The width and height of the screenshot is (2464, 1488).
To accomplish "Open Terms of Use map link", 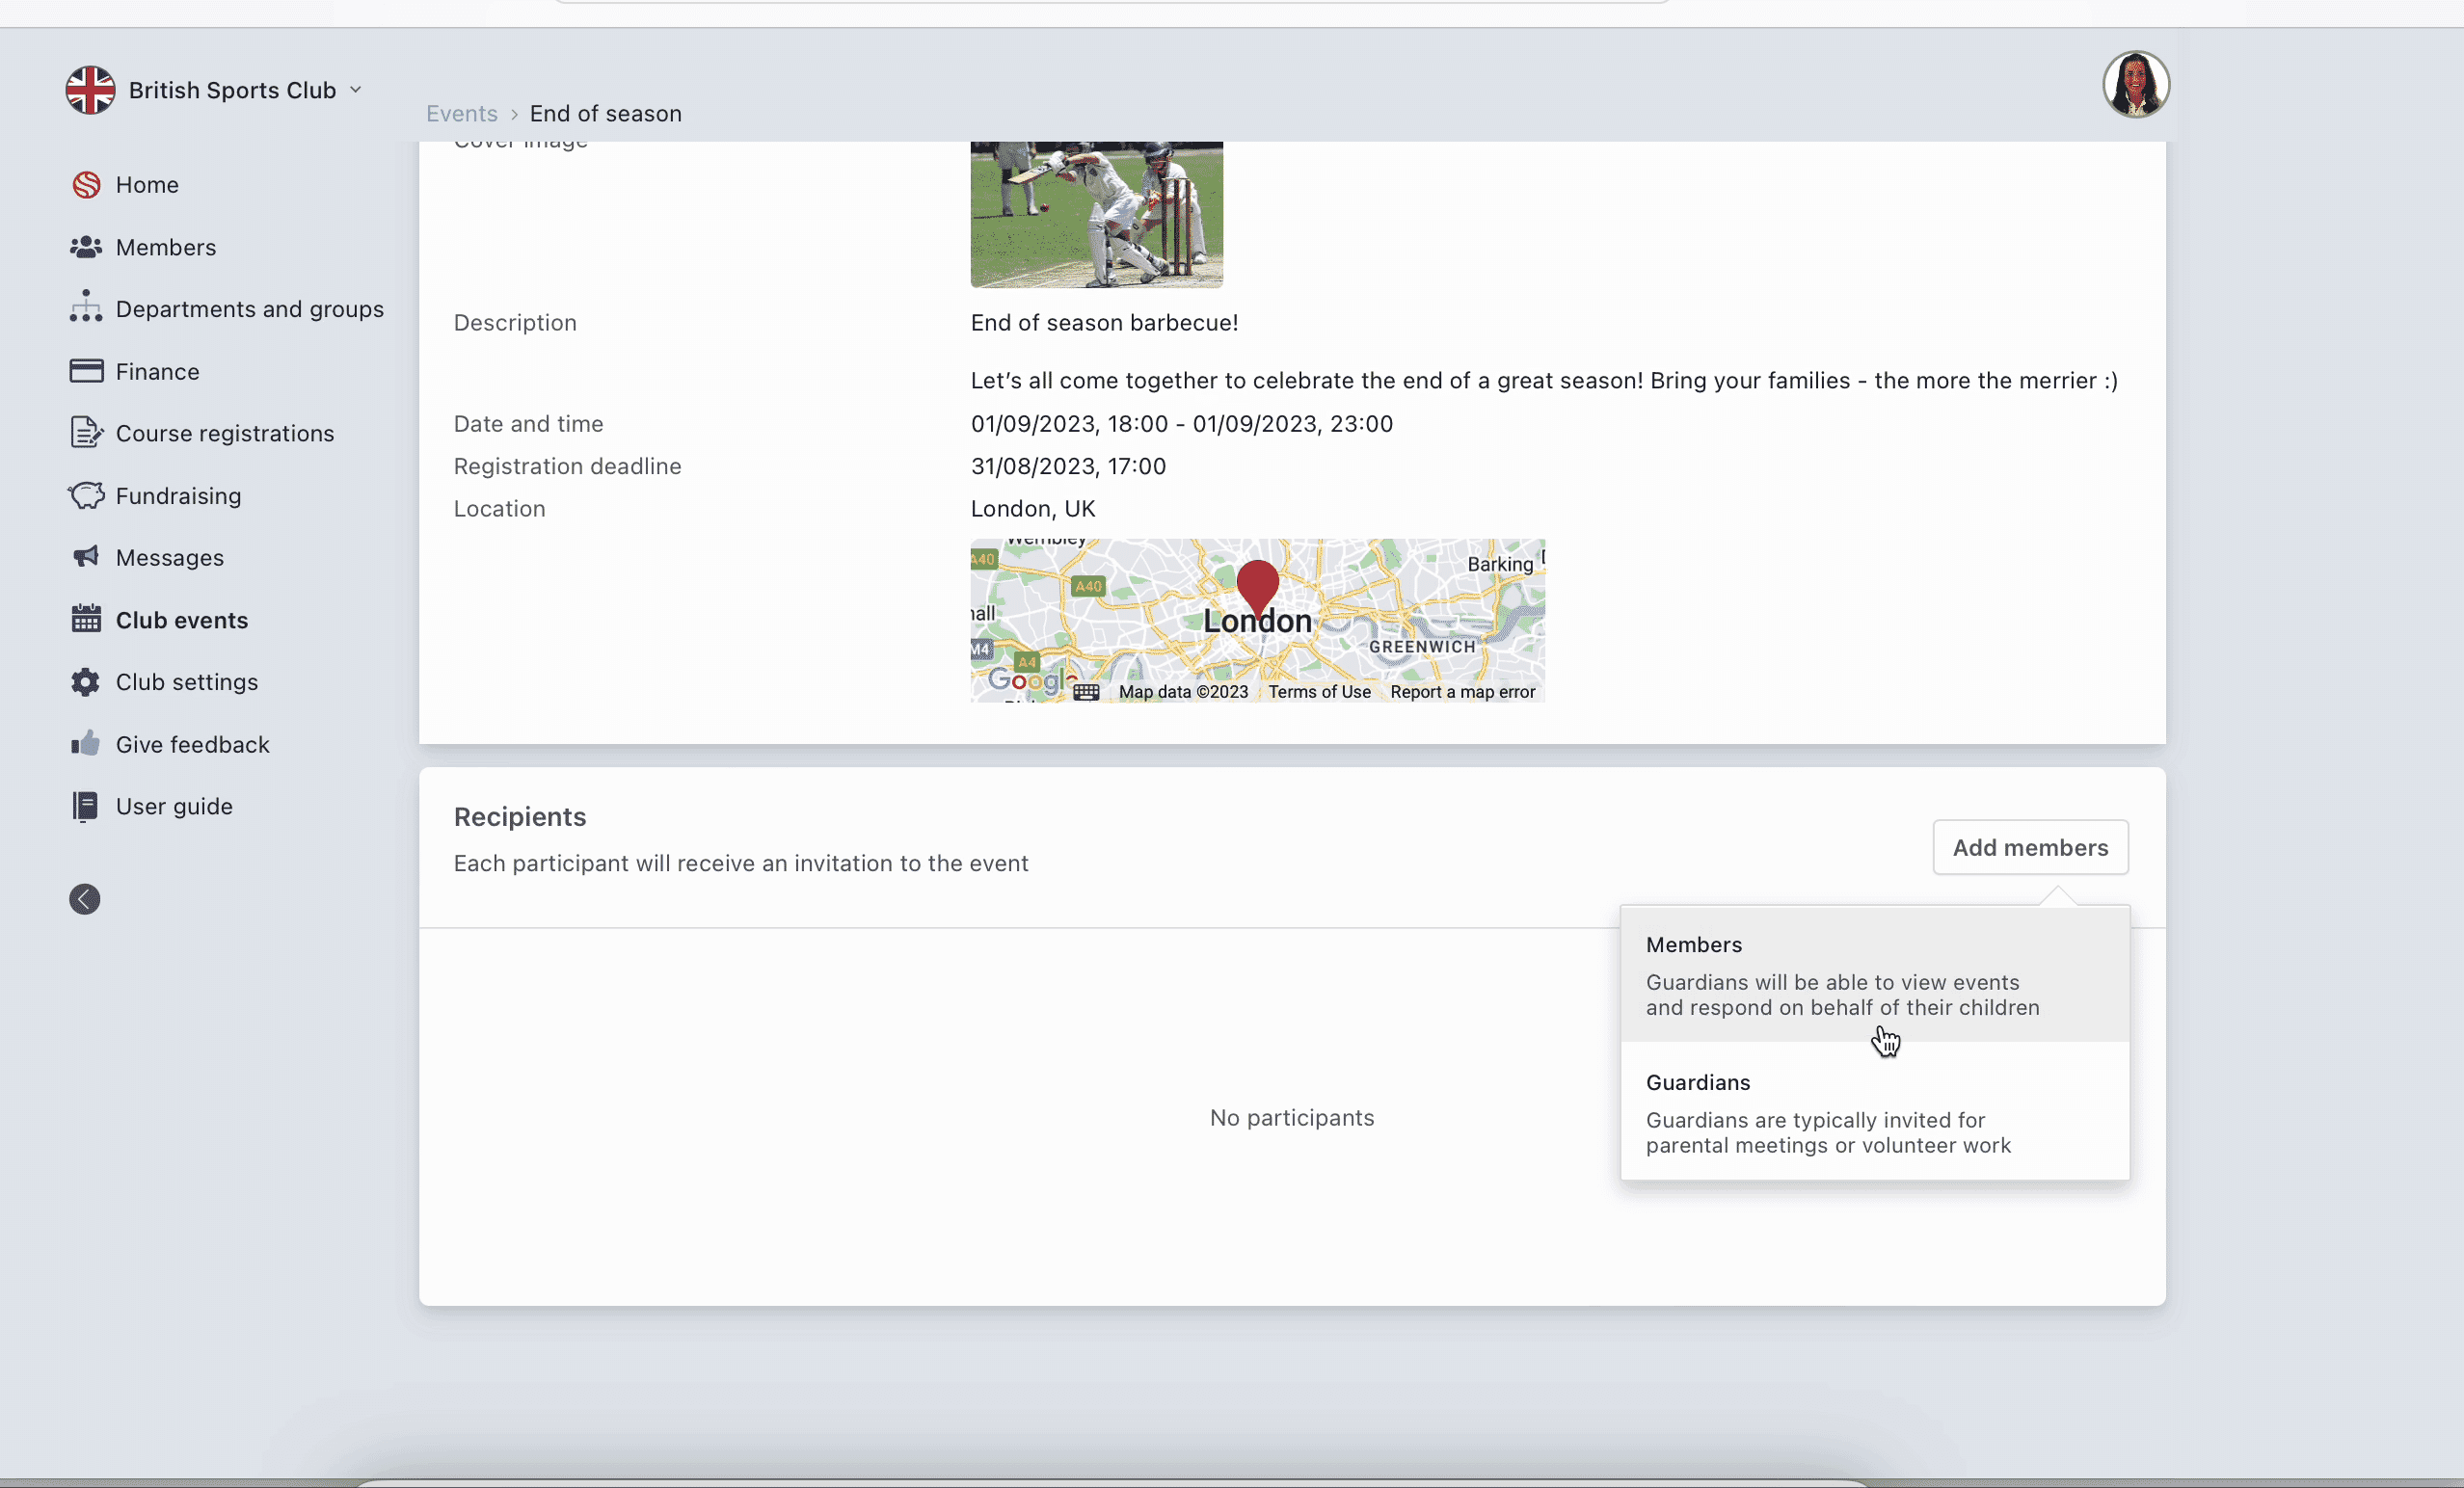I will [x=1319, y=692].
